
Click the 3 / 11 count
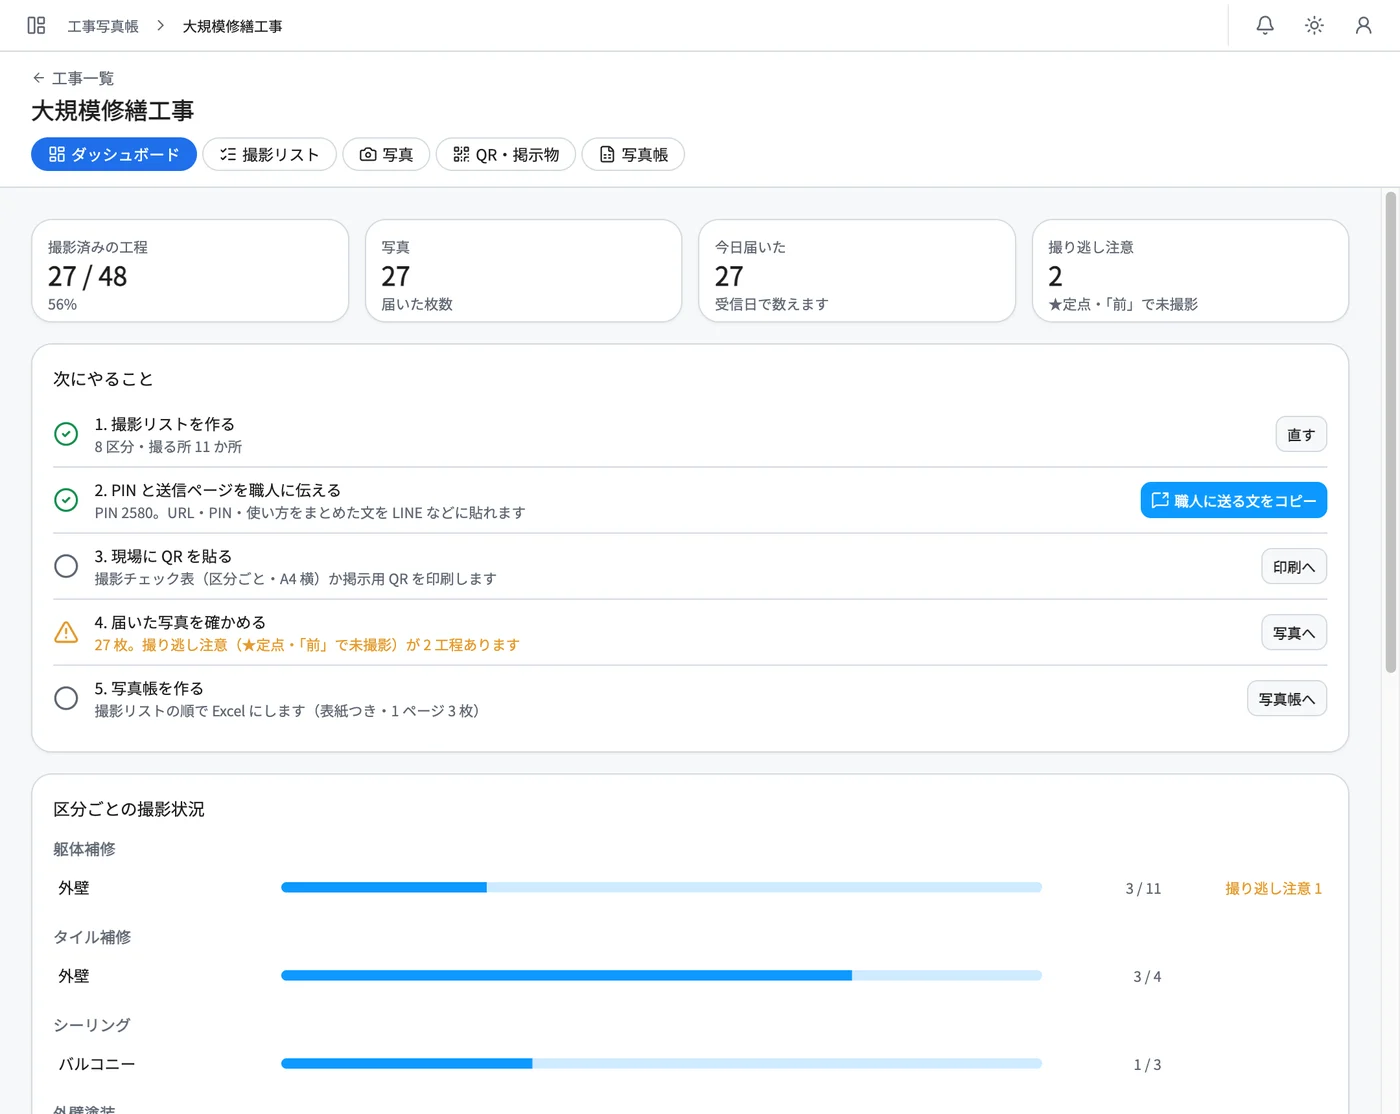click(x=1143, y=888)
